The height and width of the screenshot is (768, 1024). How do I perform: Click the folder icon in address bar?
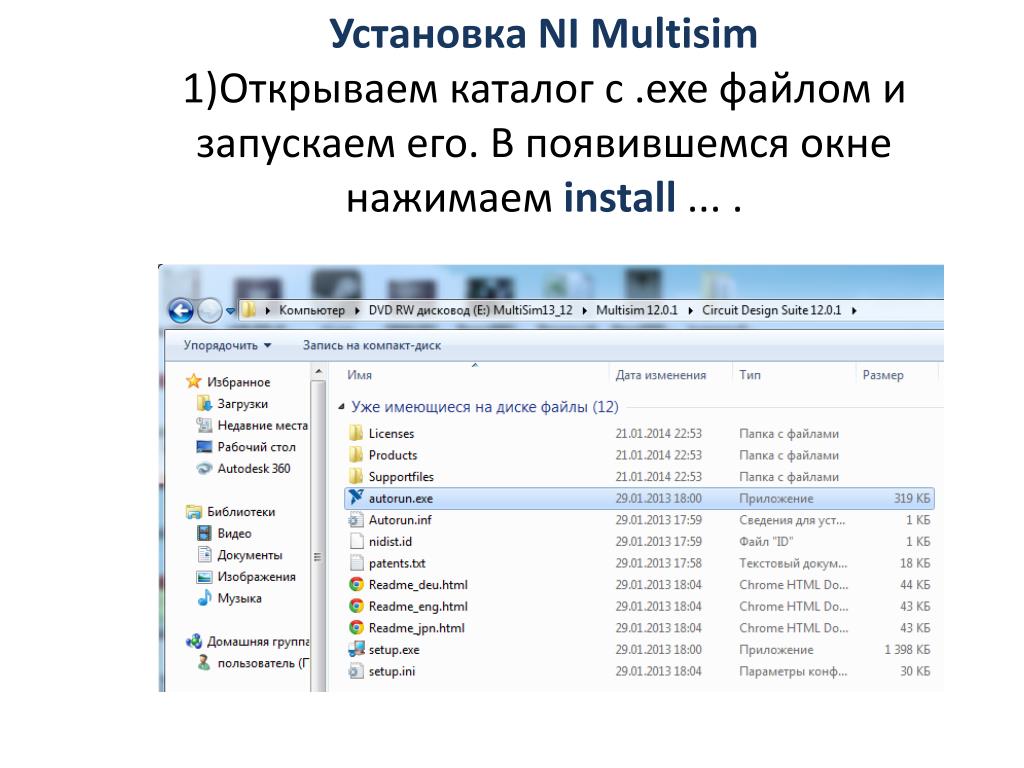pos(249,310)
